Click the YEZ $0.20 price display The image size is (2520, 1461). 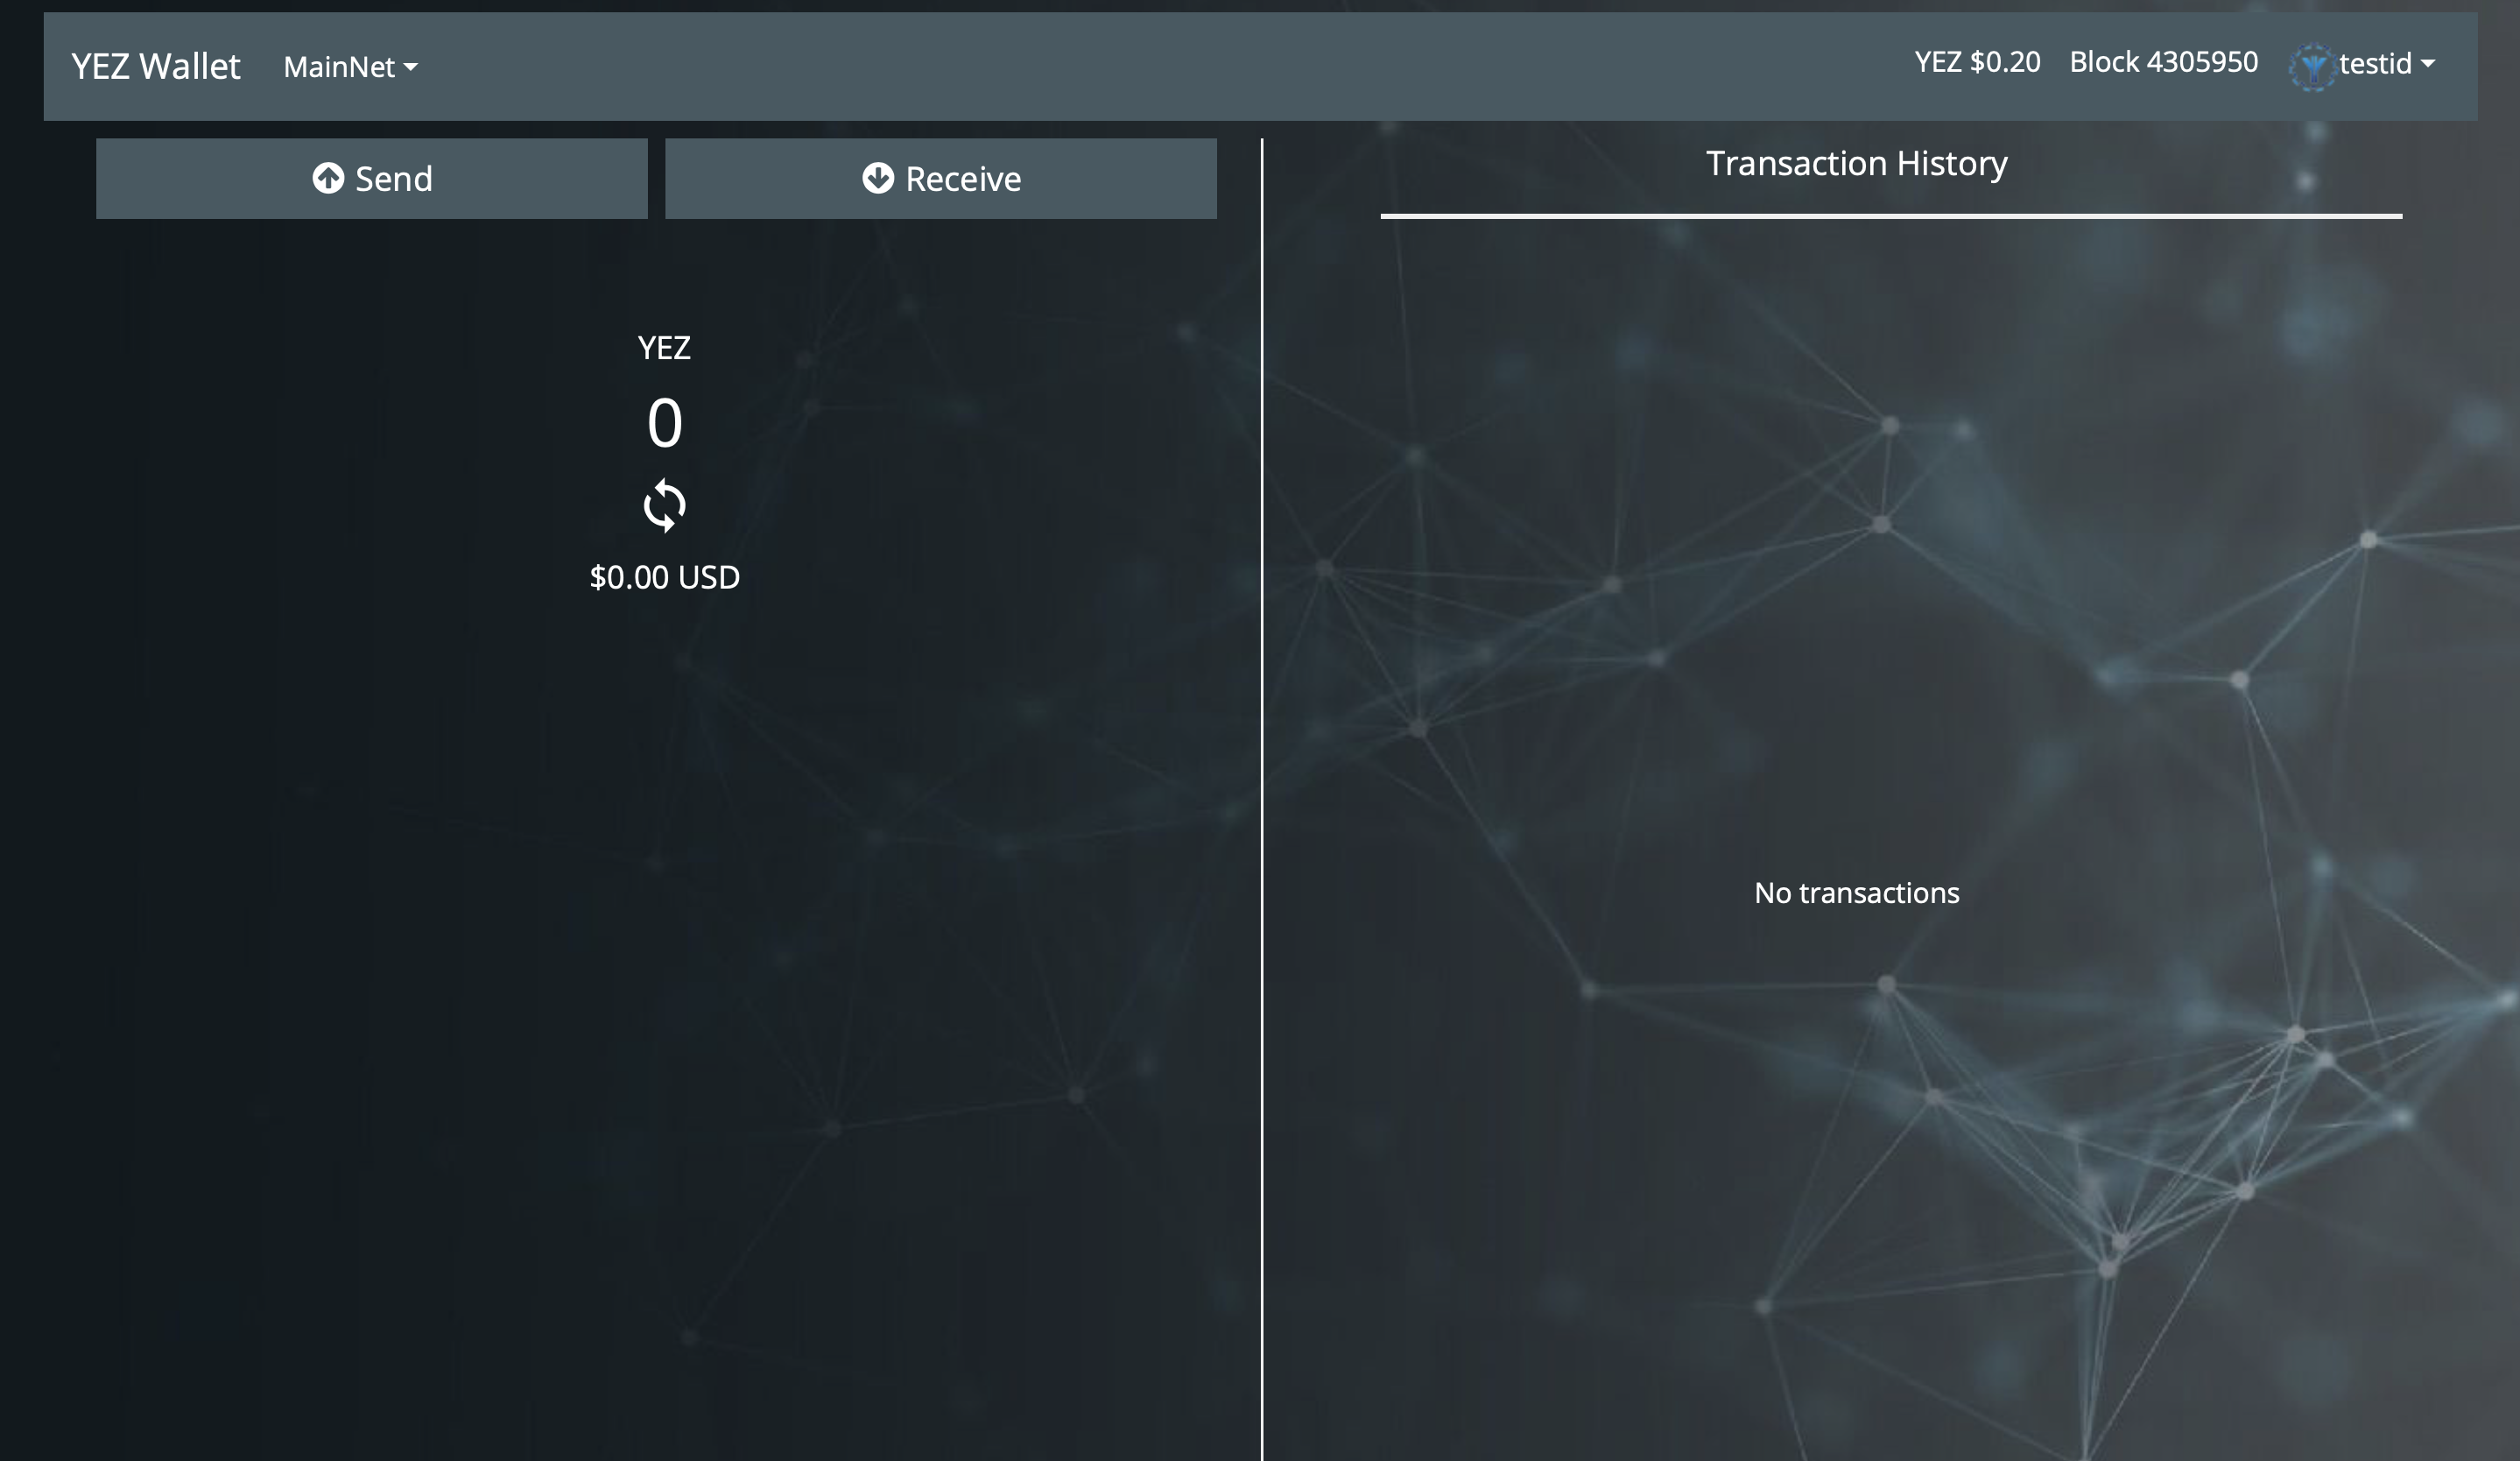click(1975, 62)
